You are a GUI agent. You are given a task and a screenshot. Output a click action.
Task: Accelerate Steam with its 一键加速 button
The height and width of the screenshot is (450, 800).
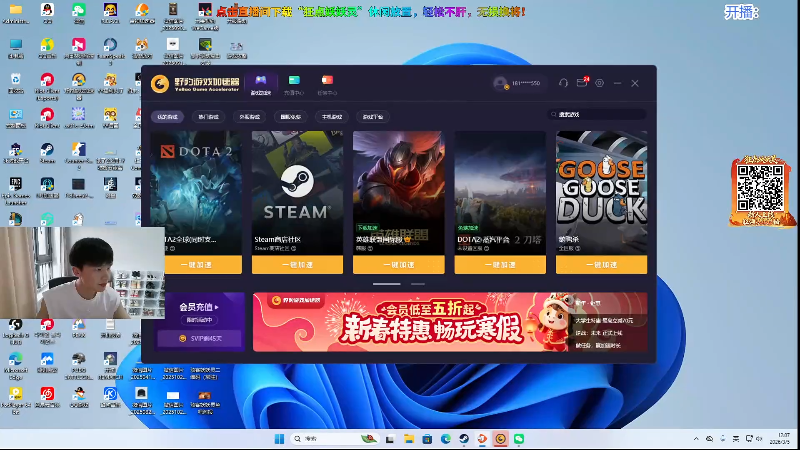[297, 265]
